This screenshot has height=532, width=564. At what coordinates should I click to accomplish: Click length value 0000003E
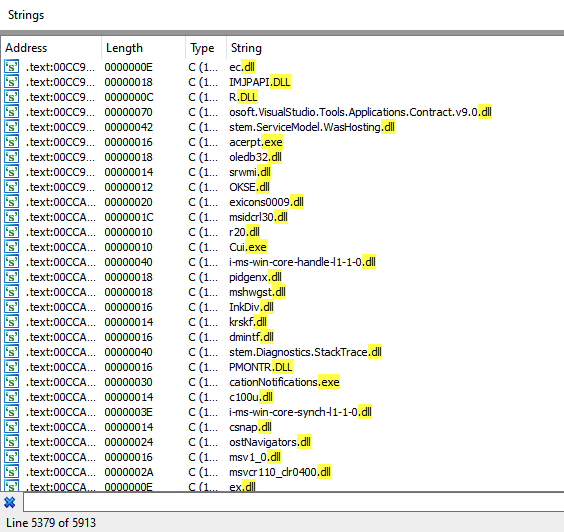128,412
